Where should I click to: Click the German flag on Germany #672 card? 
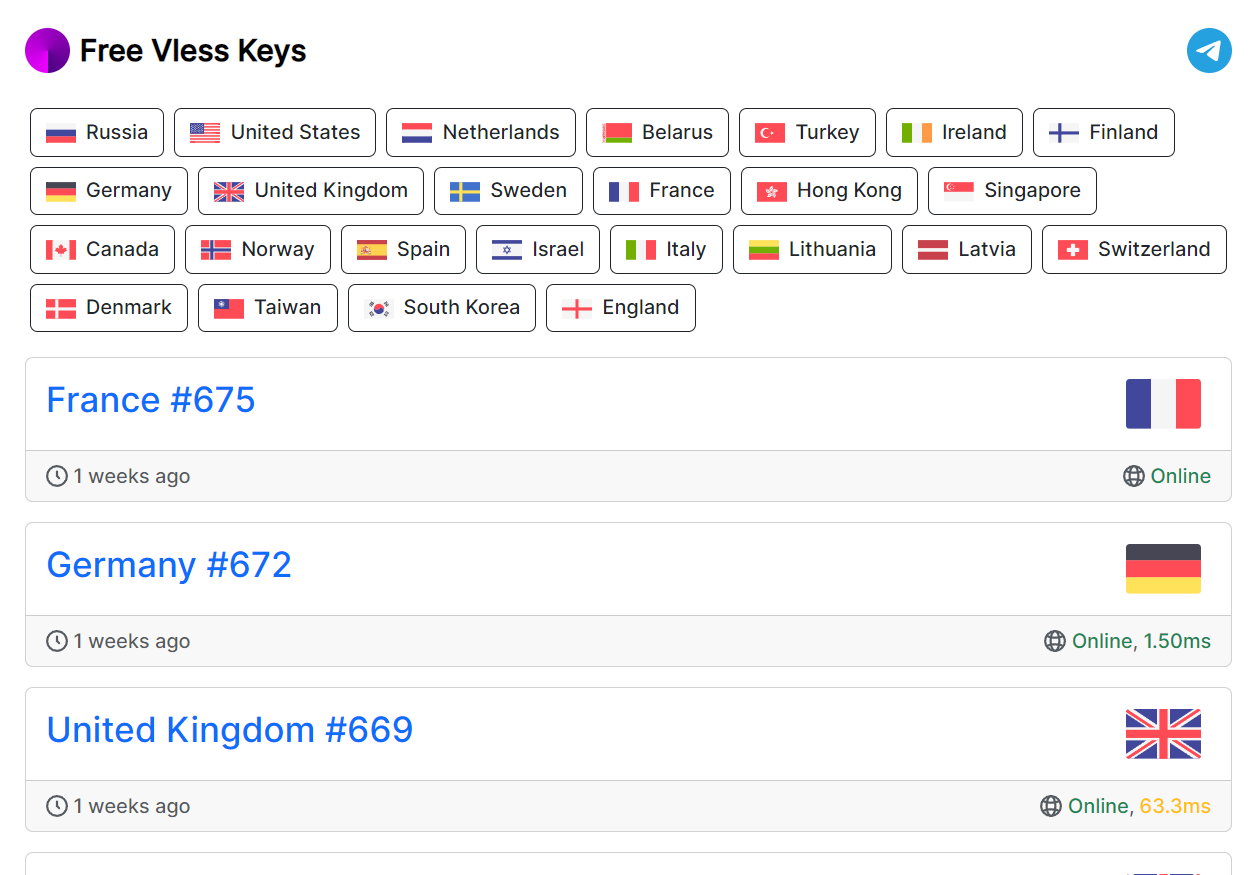(1163, 568)
